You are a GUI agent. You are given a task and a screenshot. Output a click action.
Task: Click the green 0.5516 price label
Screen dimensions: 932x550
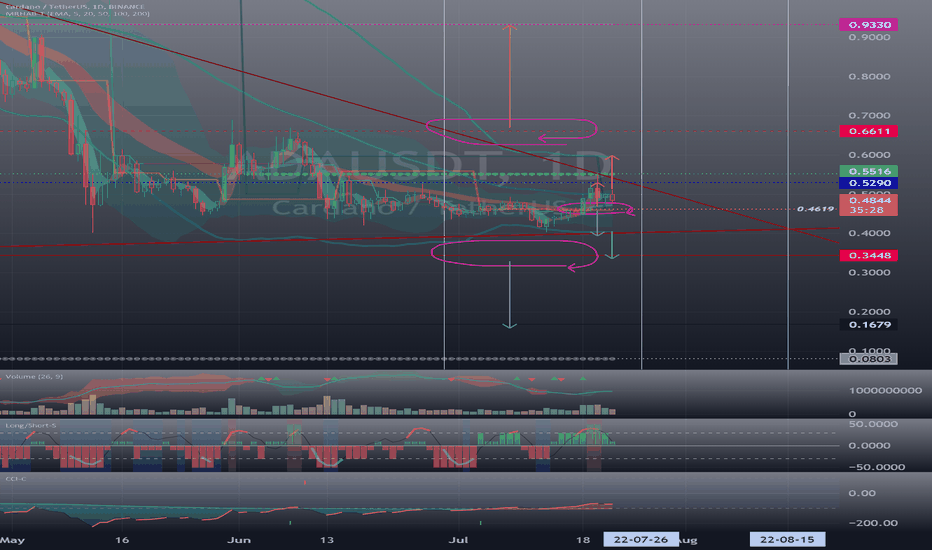[868, 171]
